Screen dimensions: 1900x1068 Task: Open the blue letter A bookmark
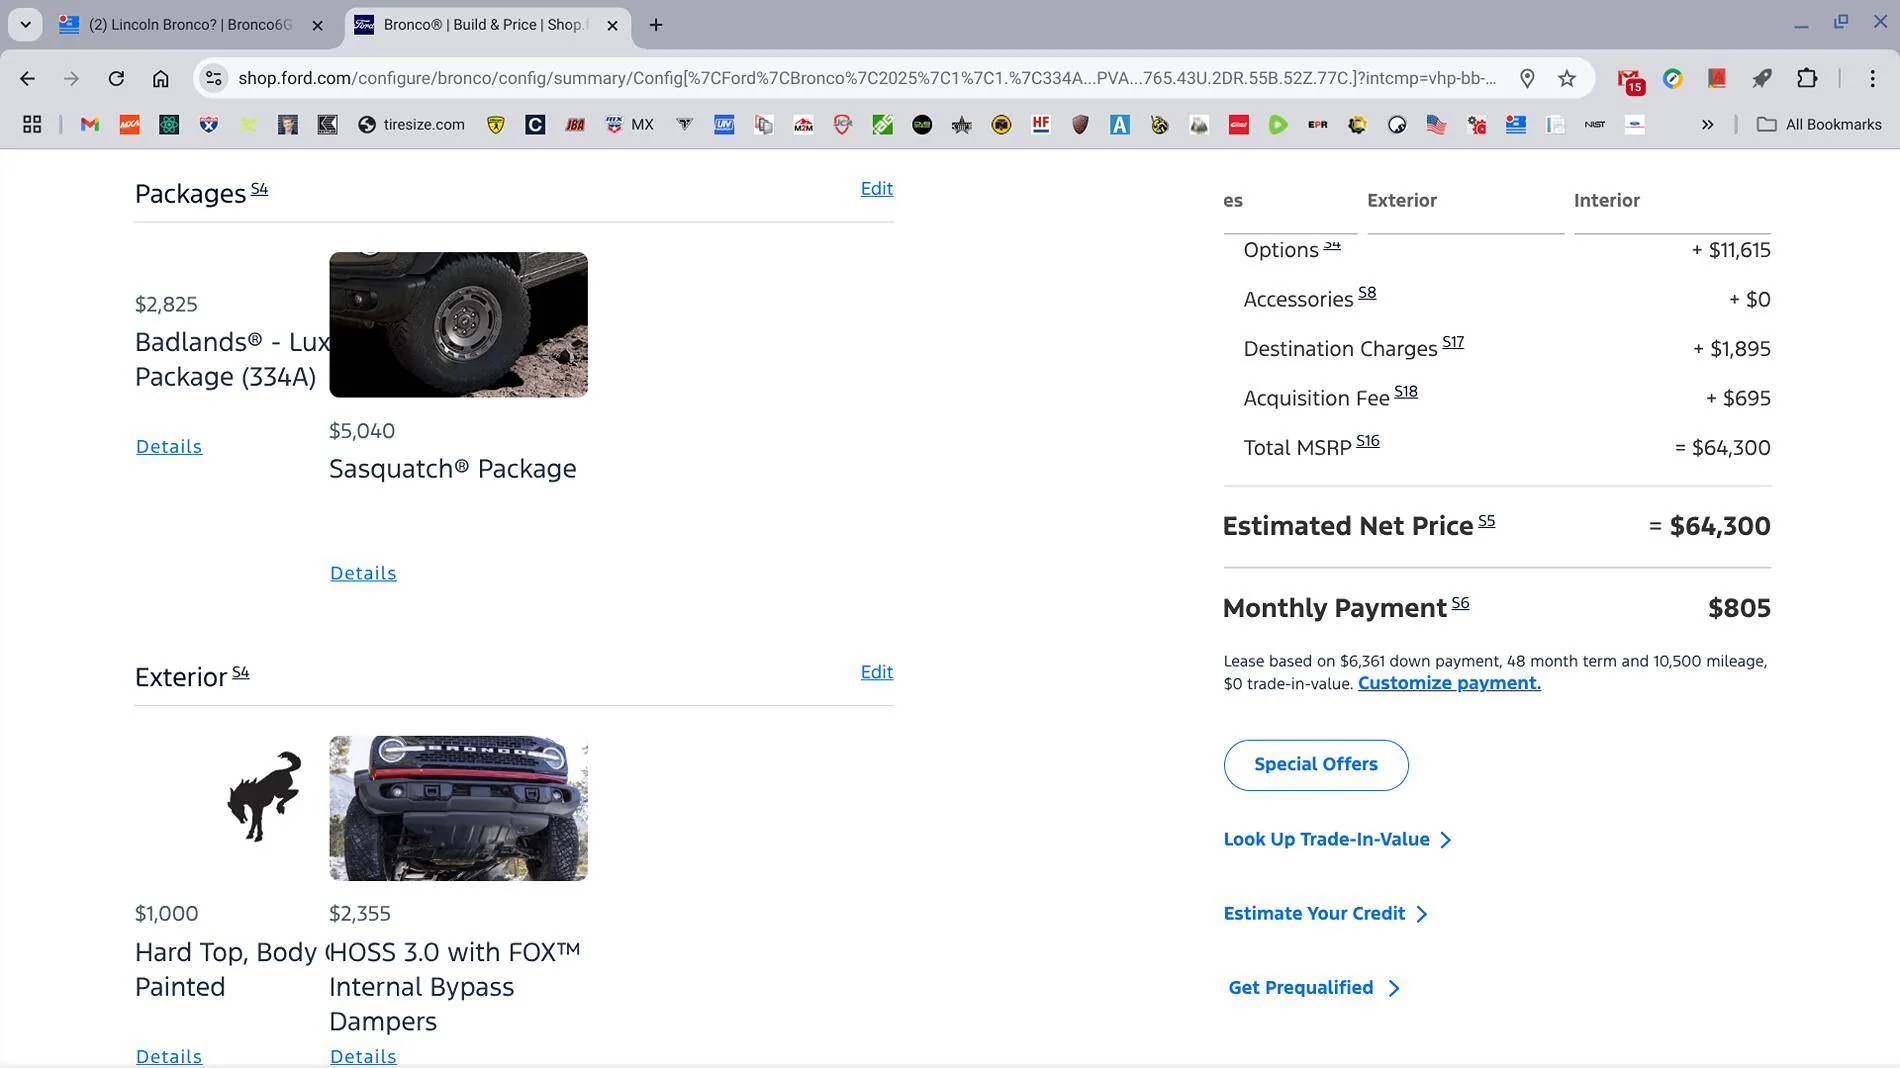coord(1120,124)
